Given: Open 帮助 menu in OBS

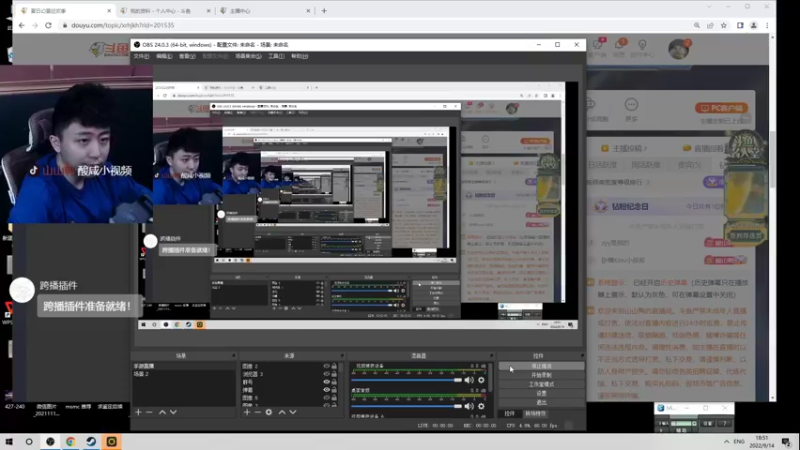Looking at the screenshot, I should (299, 56).
